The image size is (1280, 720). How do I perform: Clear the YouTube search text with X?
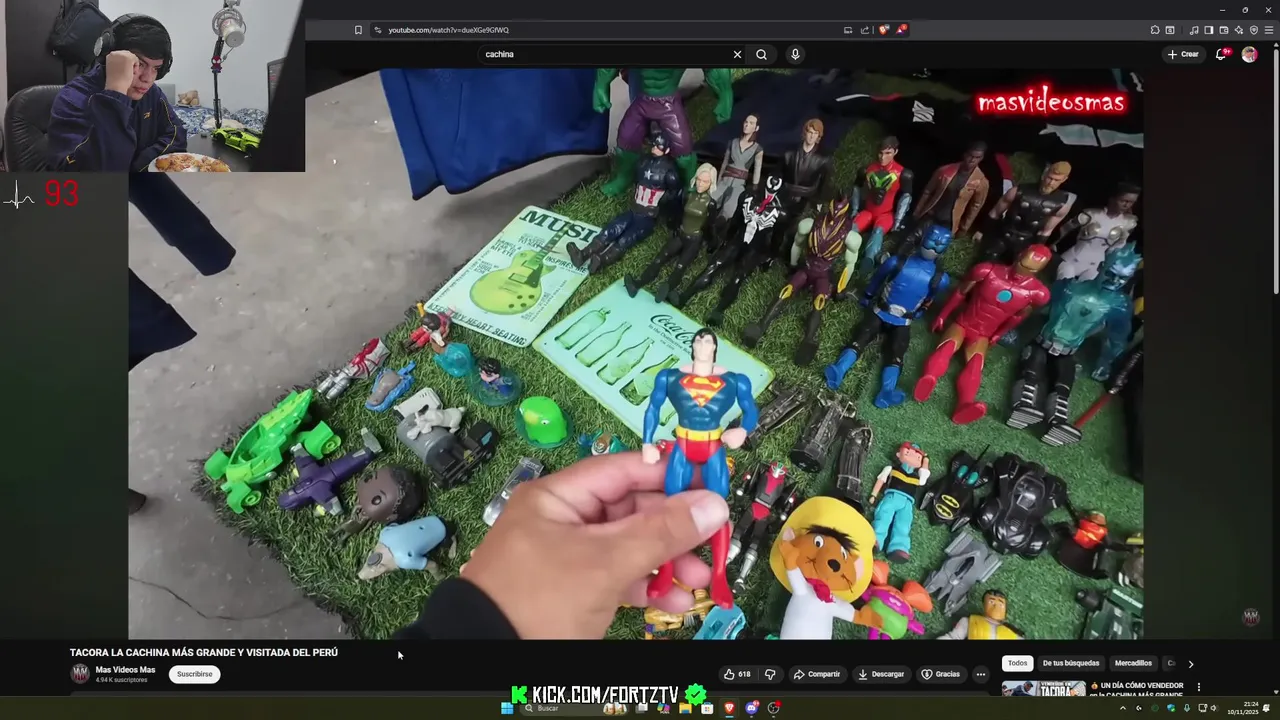point(737,54)
